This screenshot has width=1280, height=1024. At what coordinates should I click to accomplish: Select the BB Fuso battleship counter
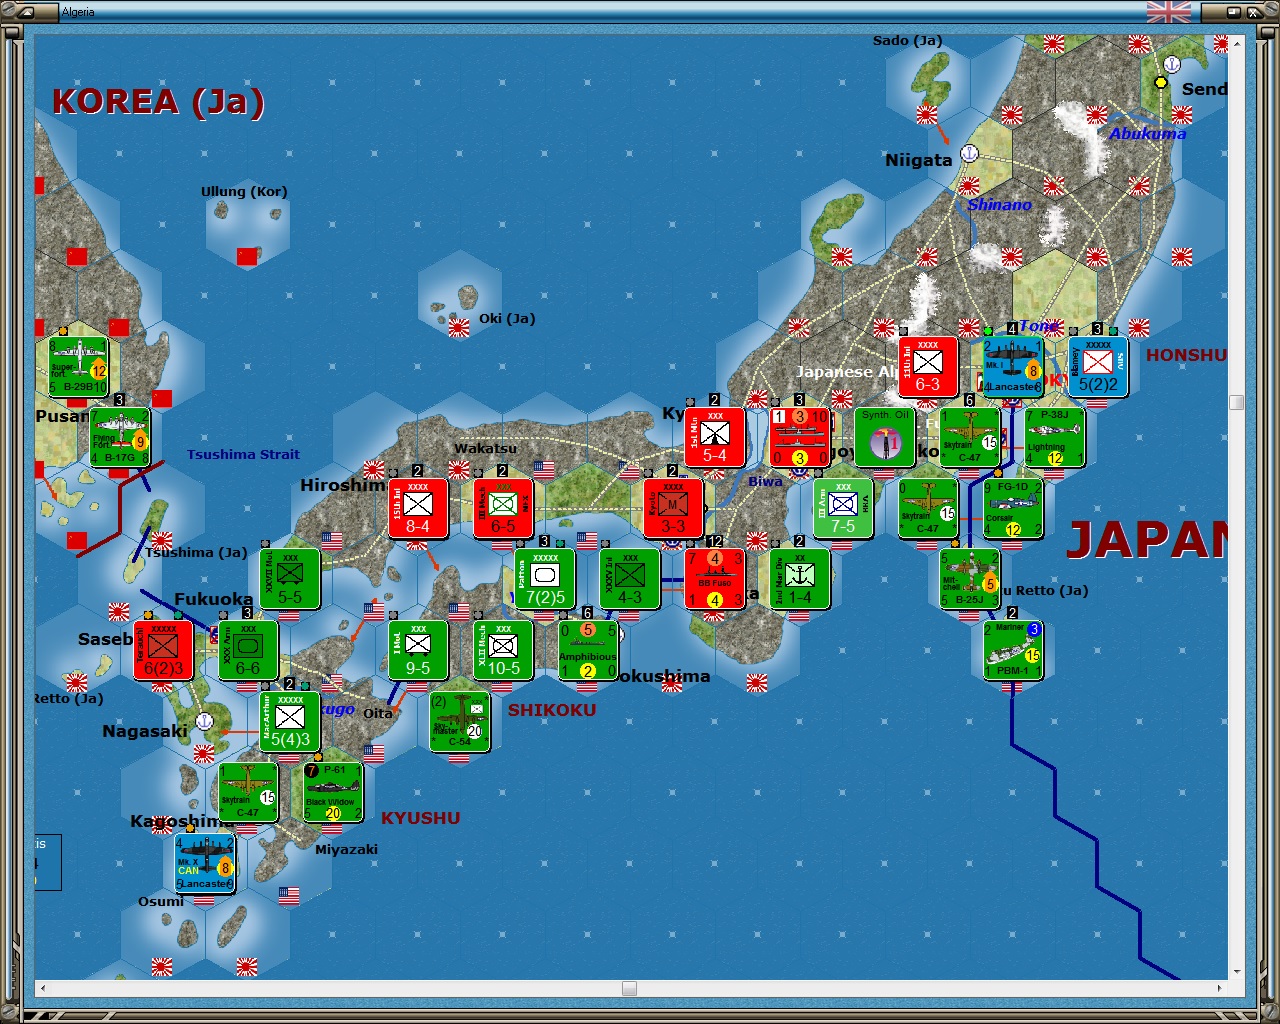point(715,579)
